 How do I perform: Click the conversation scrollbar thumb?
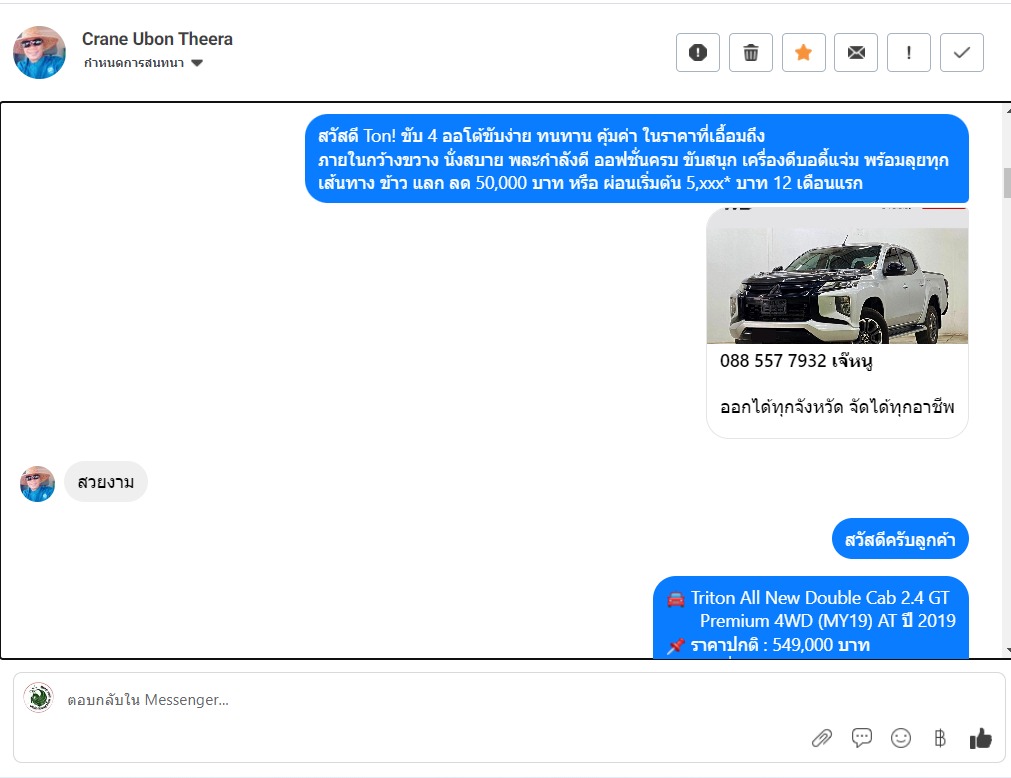point(1006,183)
